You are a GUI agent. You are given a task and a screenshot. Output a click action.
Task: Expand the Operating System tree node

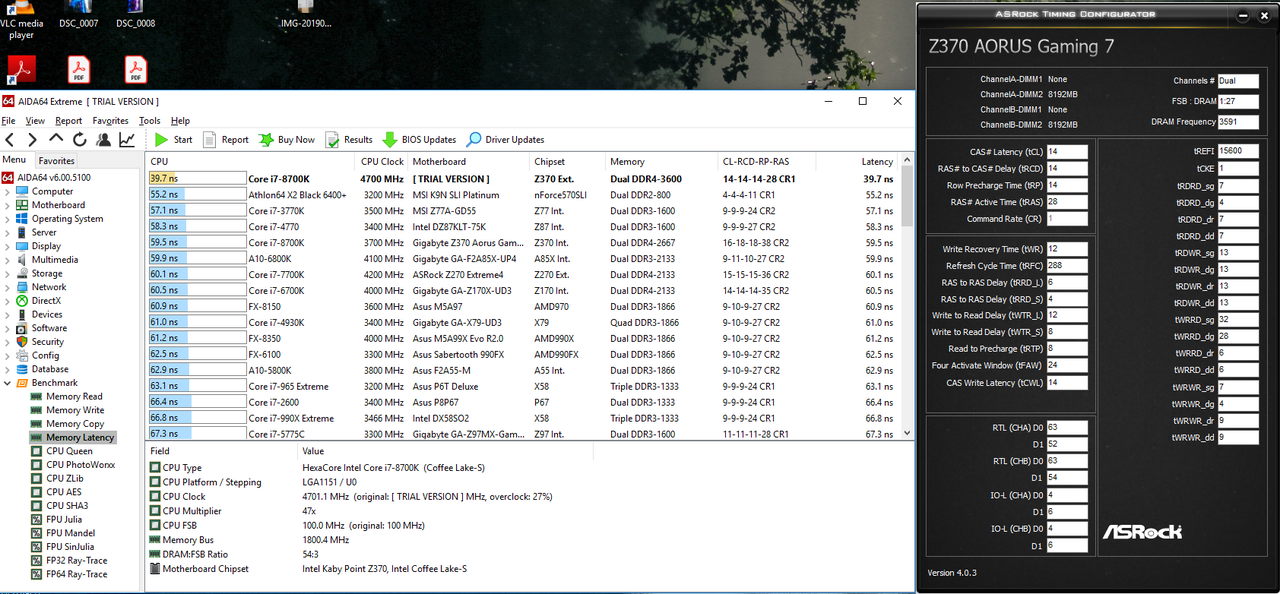[8, 219]
